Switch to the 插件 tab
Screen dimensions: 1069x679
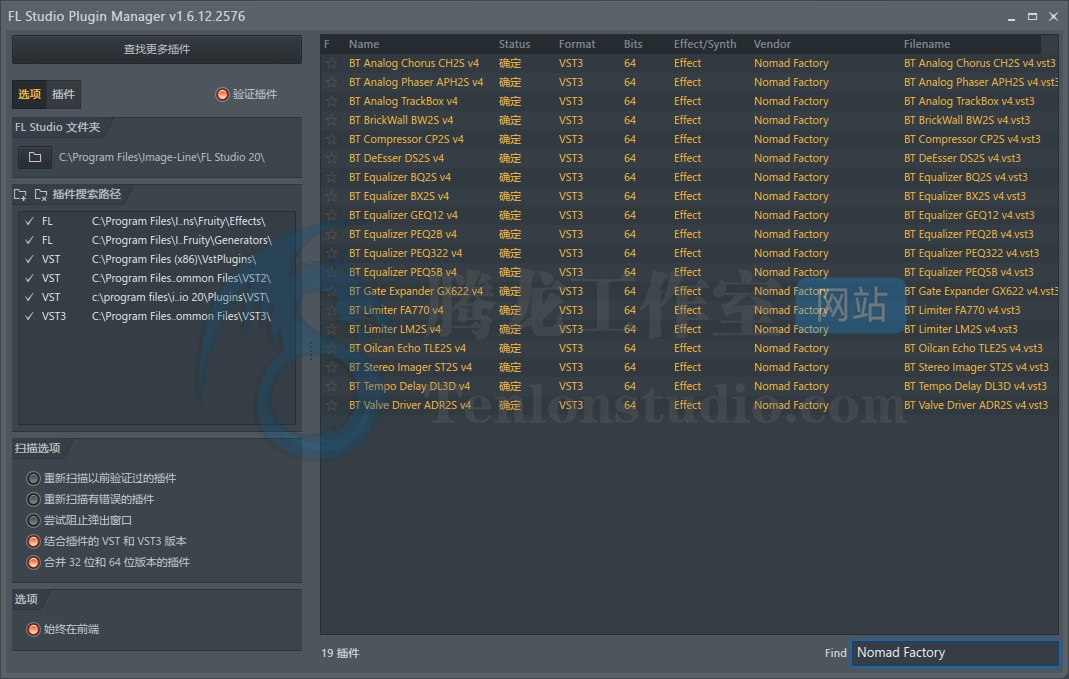(x=63, y=94)
